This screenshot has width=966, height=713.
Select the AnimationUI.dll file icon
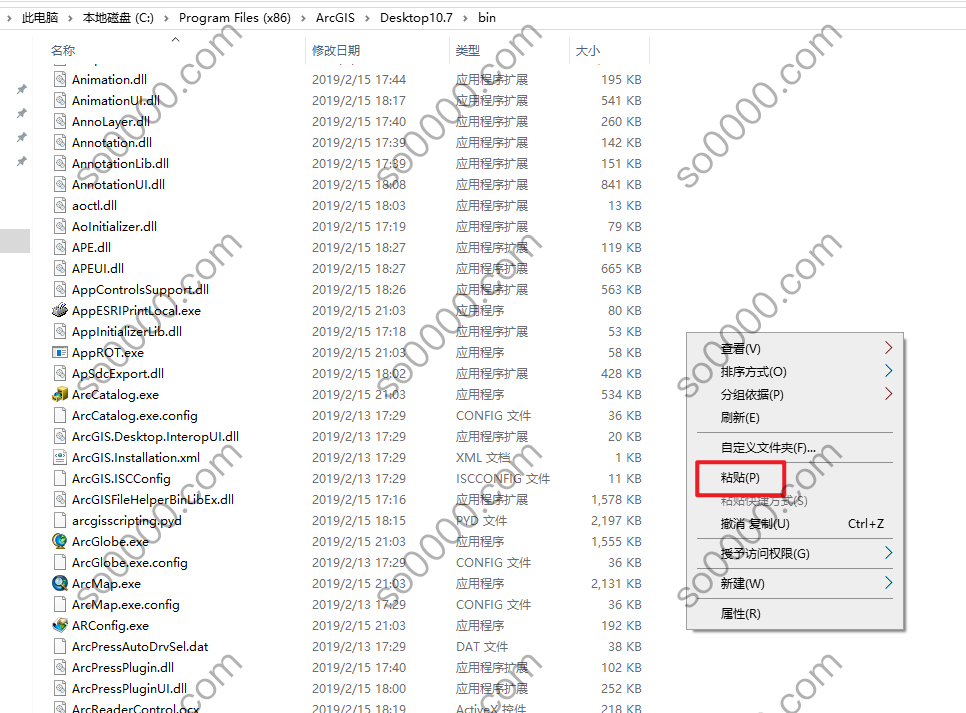[x=60, y=100]
